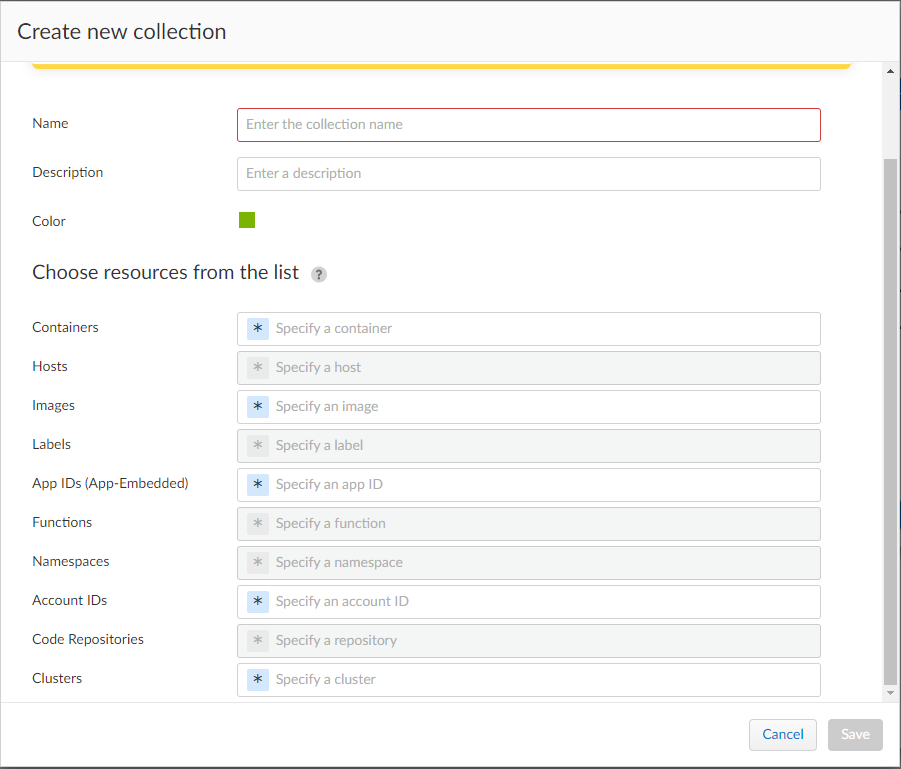Click the wildcard asterisk icon in Hosts
The height and width of the screenshot is (769, 901).
pyautogui.click(x=258, y=368)
